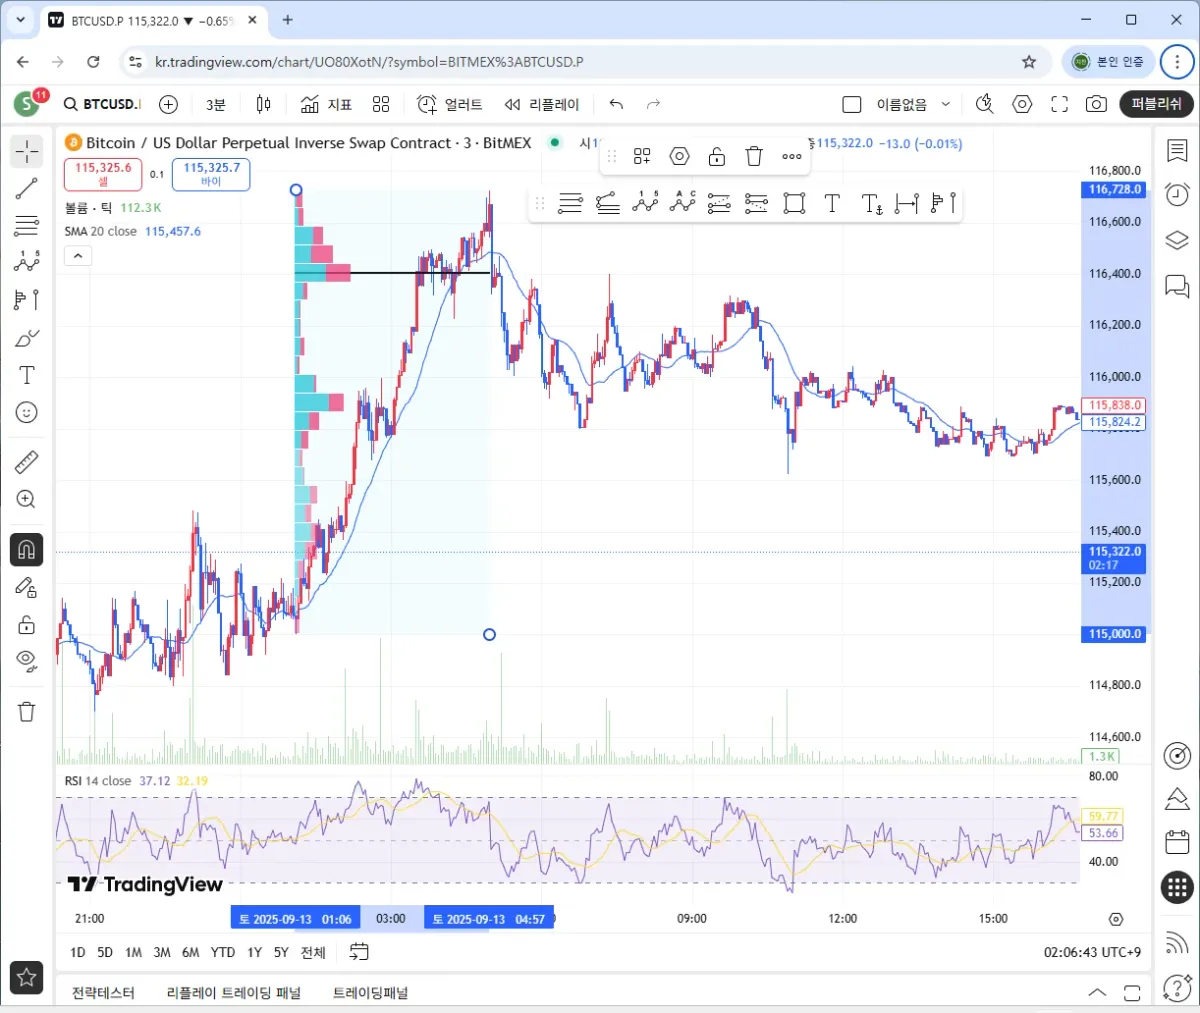The image size is (1200, 1013).
Task: Take a chart snapshot with camera icon
Action: pos(1096,104)
